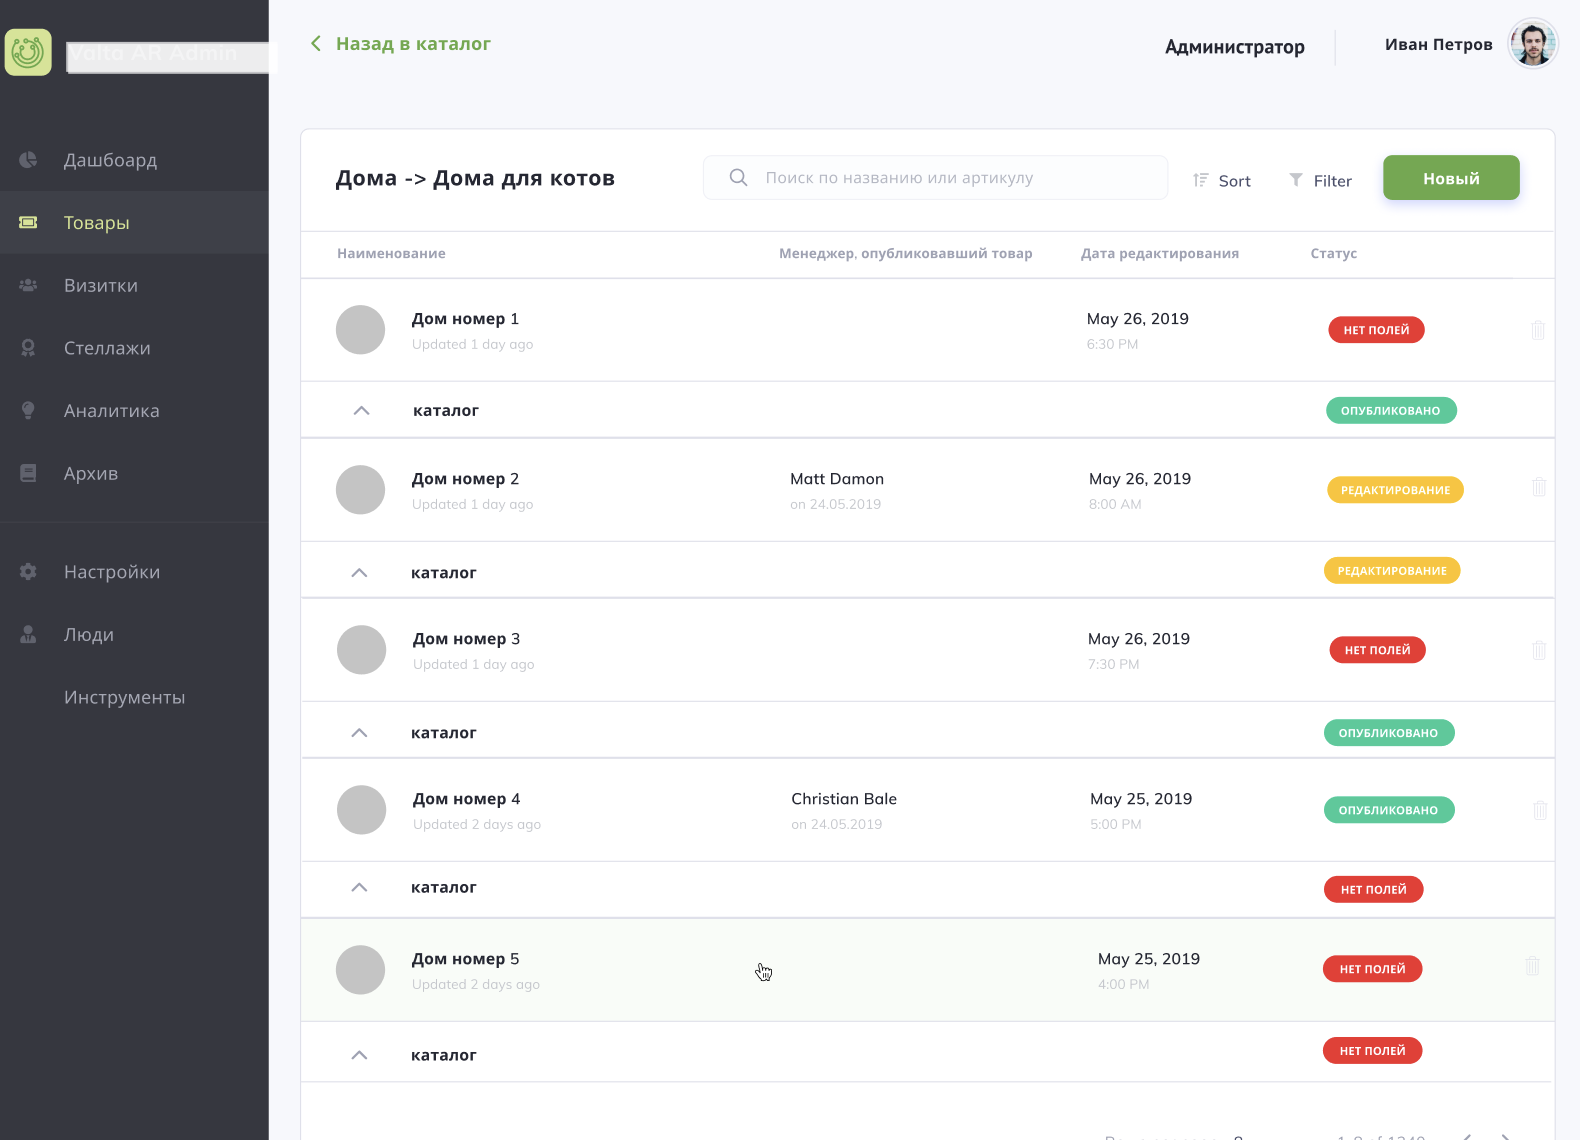Viewport: 1580px width, 1140px height.
Task: Click the Иван Петров user name
Action: [1438, 45]
